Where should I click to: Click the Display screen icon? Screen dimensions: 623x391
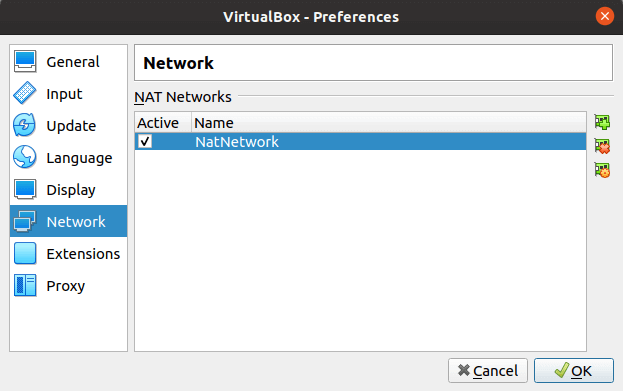(x=25, y=190)
